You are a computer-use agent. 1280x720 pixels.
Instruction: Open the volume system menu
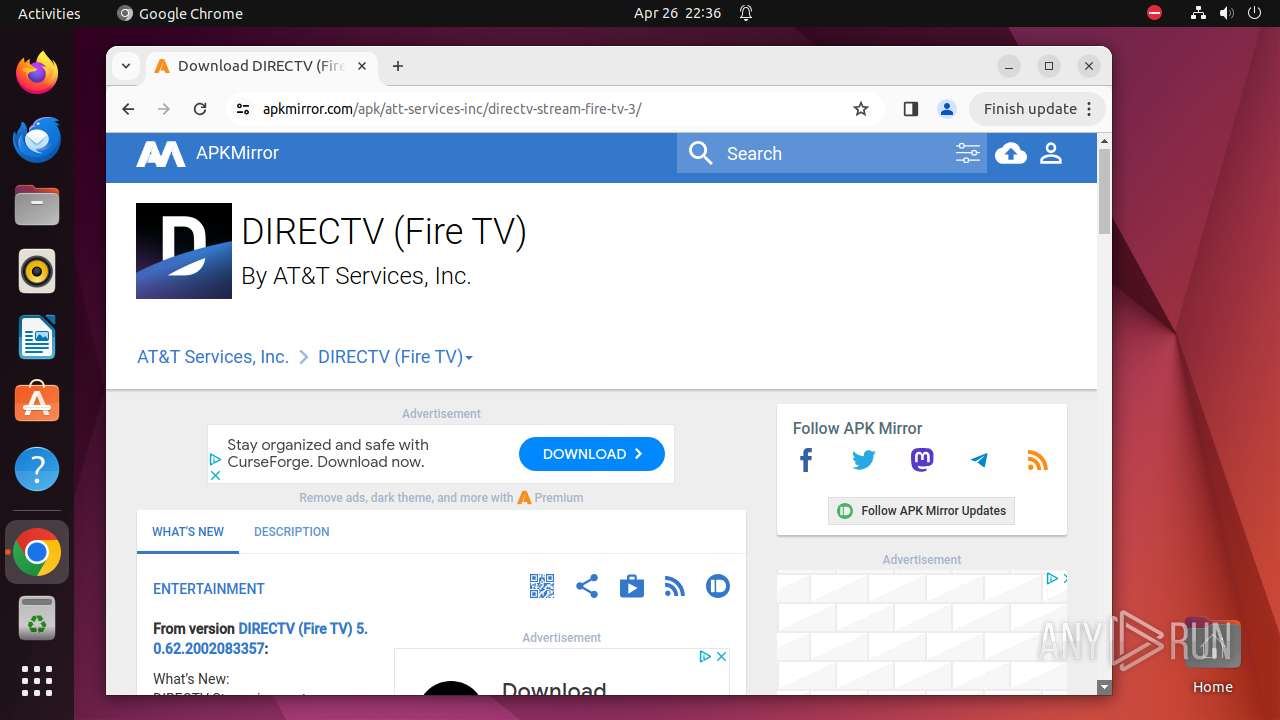click(1227, 13)
